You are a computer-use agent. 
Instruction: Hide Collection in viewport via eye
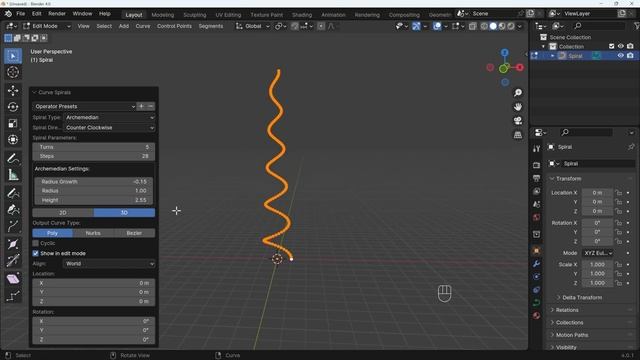[x=620, y=46]
